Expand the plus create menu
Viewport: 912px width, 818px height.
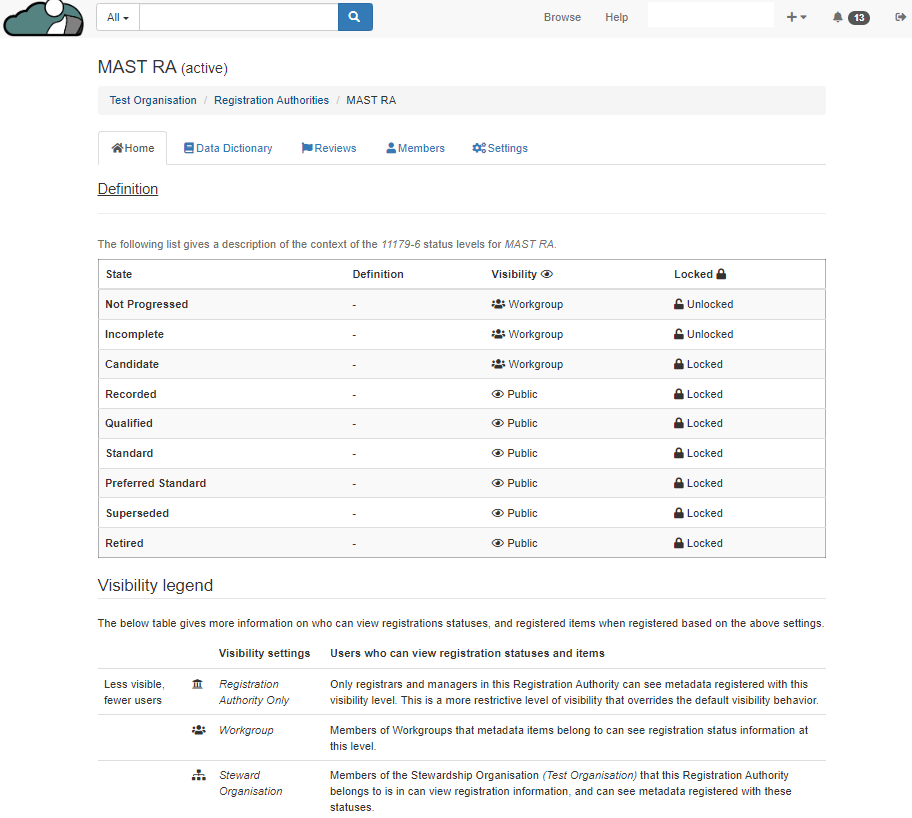796,17
